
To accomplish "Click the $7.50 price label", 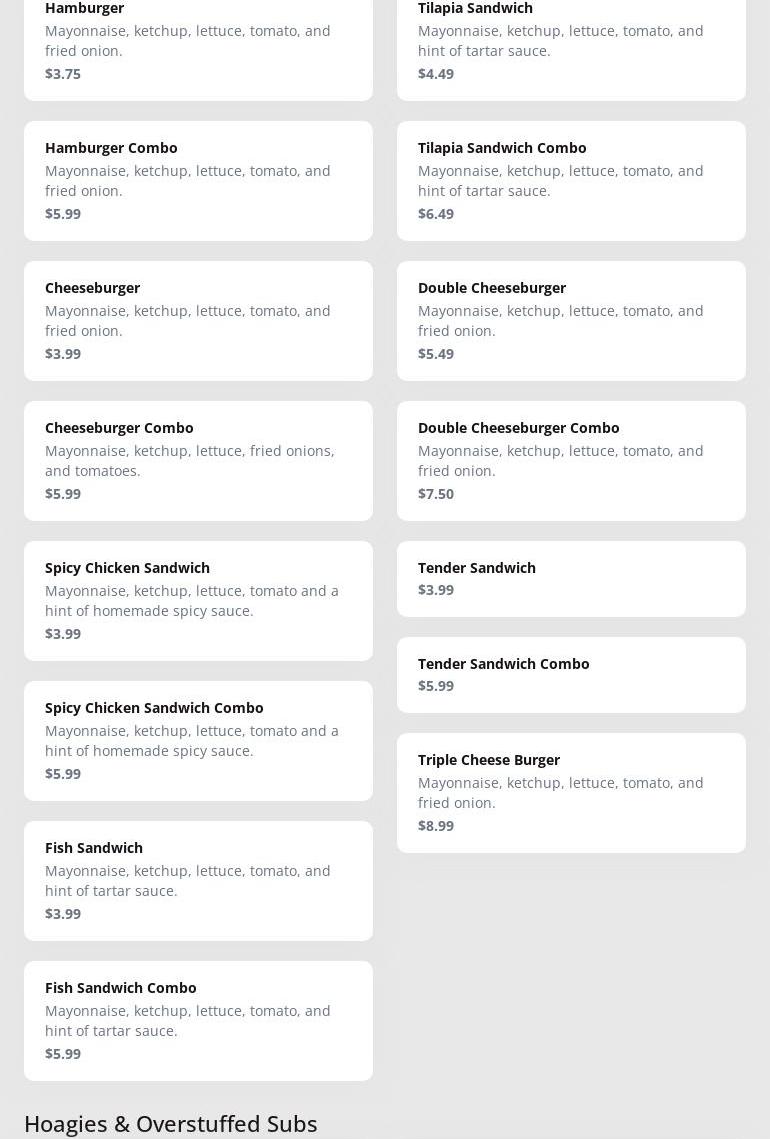I will (436, 494).
